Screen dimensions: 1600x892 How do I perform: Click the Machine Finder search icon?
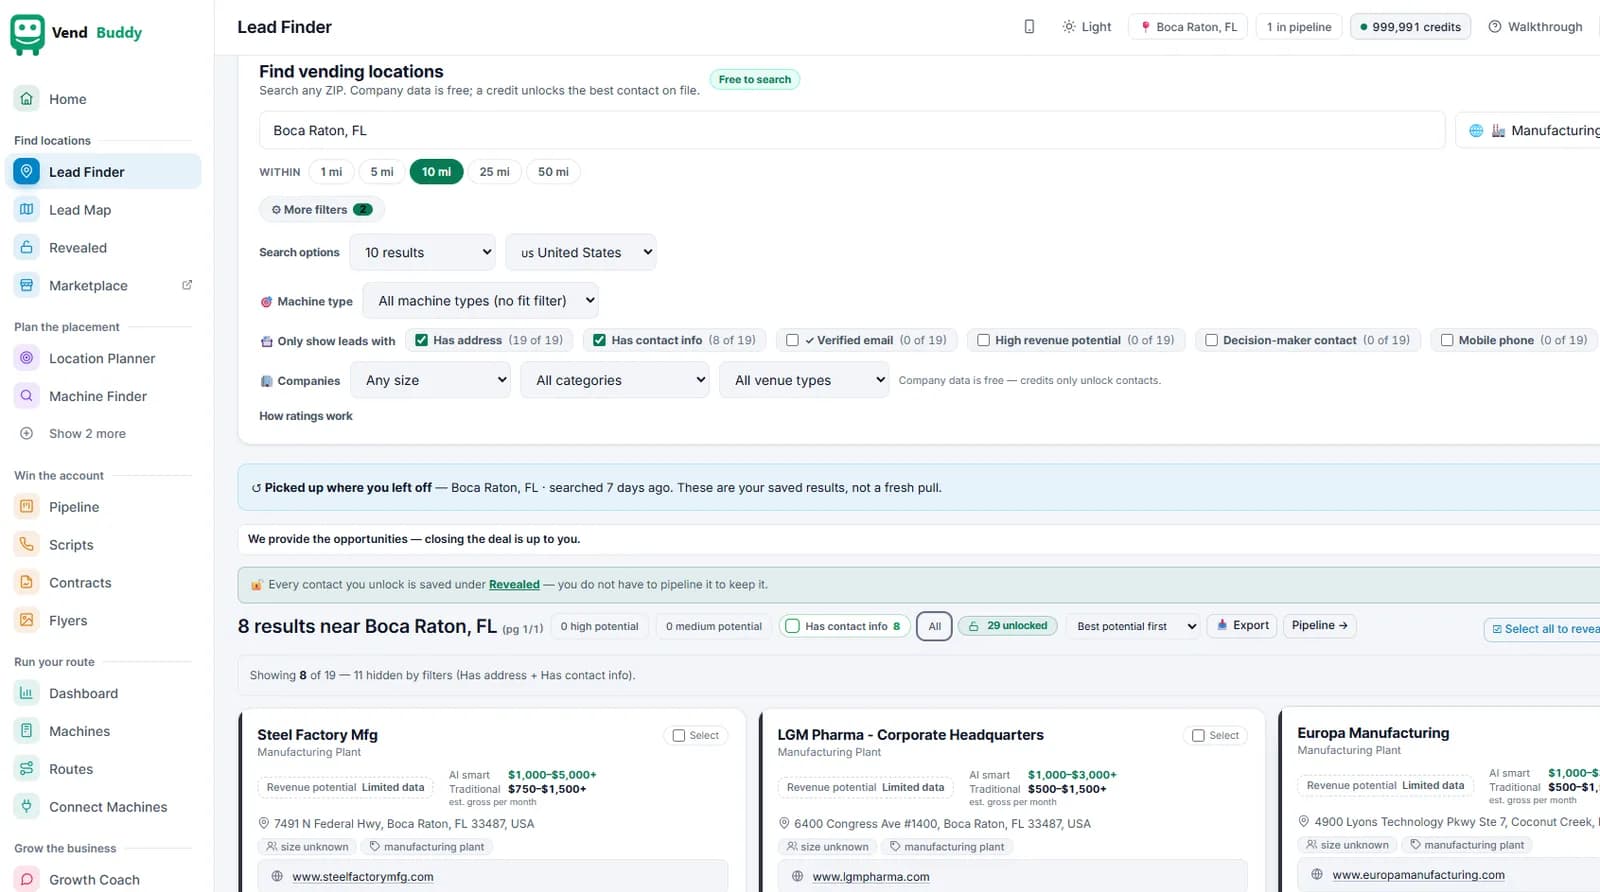pyautogui.click(x=27, y=396)
